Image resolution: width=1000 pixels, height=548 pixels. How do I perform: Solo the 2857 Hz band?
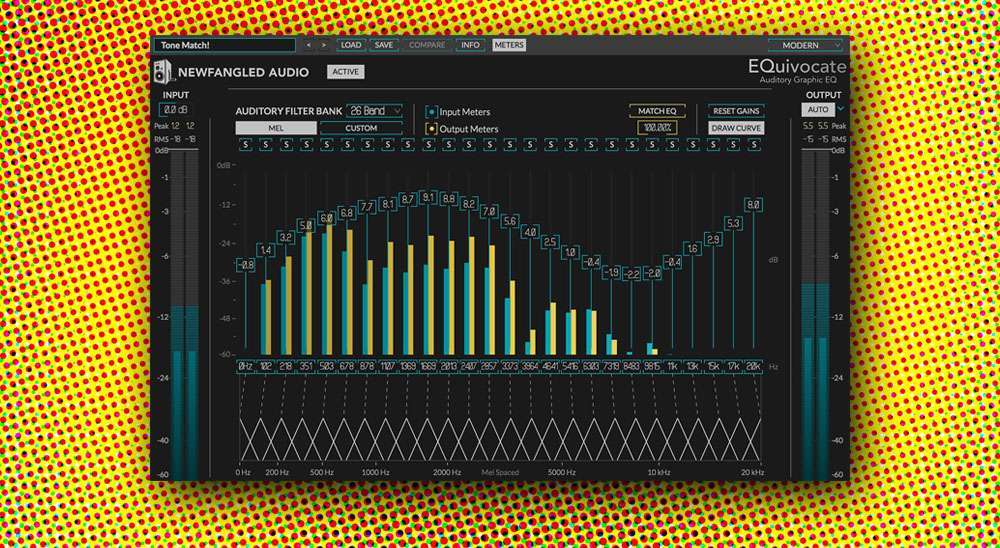[x=489, y=145]
